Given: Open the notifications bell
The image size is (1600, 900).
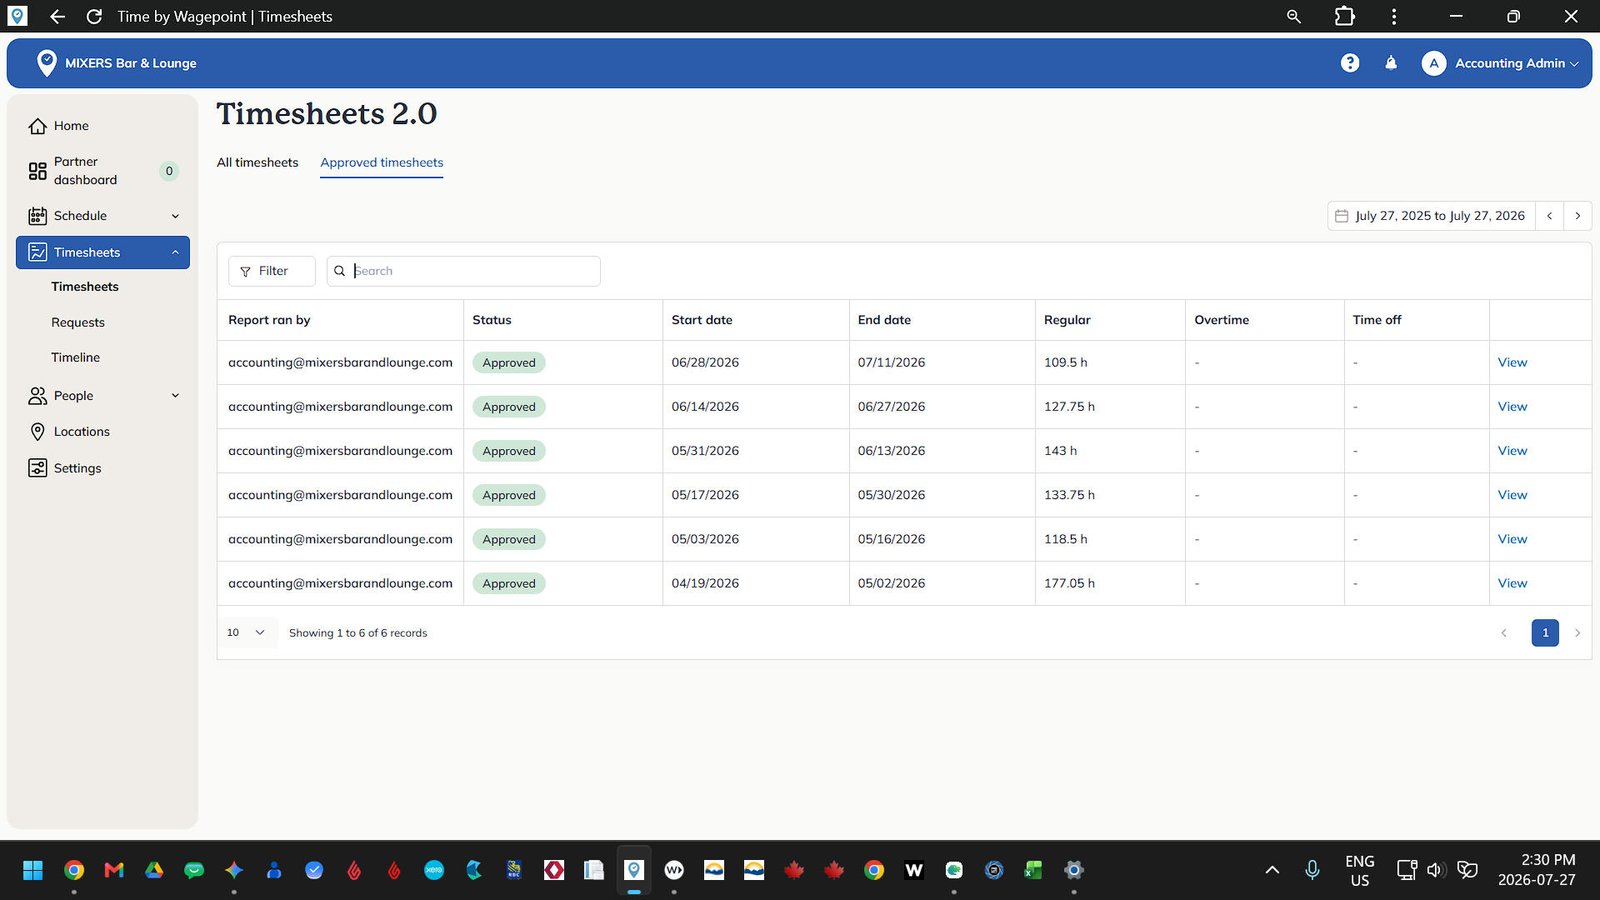Looking at the screenshot, I should click(1391, 63).
